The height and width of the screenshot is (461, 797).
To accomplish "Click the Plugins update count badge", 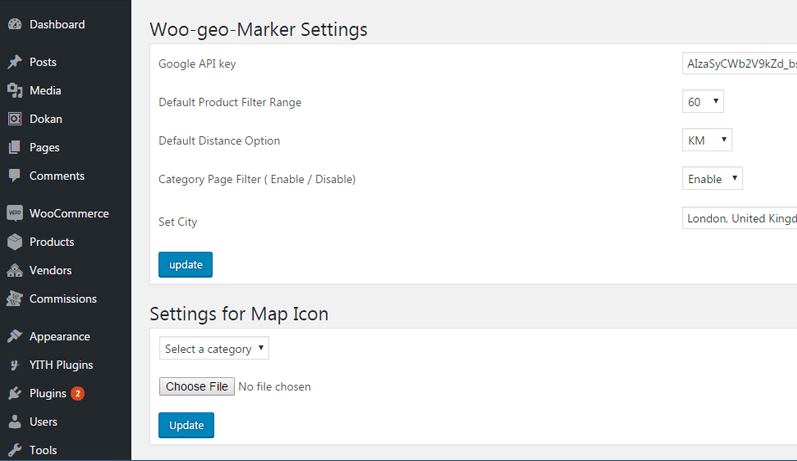I will (77, 393).
